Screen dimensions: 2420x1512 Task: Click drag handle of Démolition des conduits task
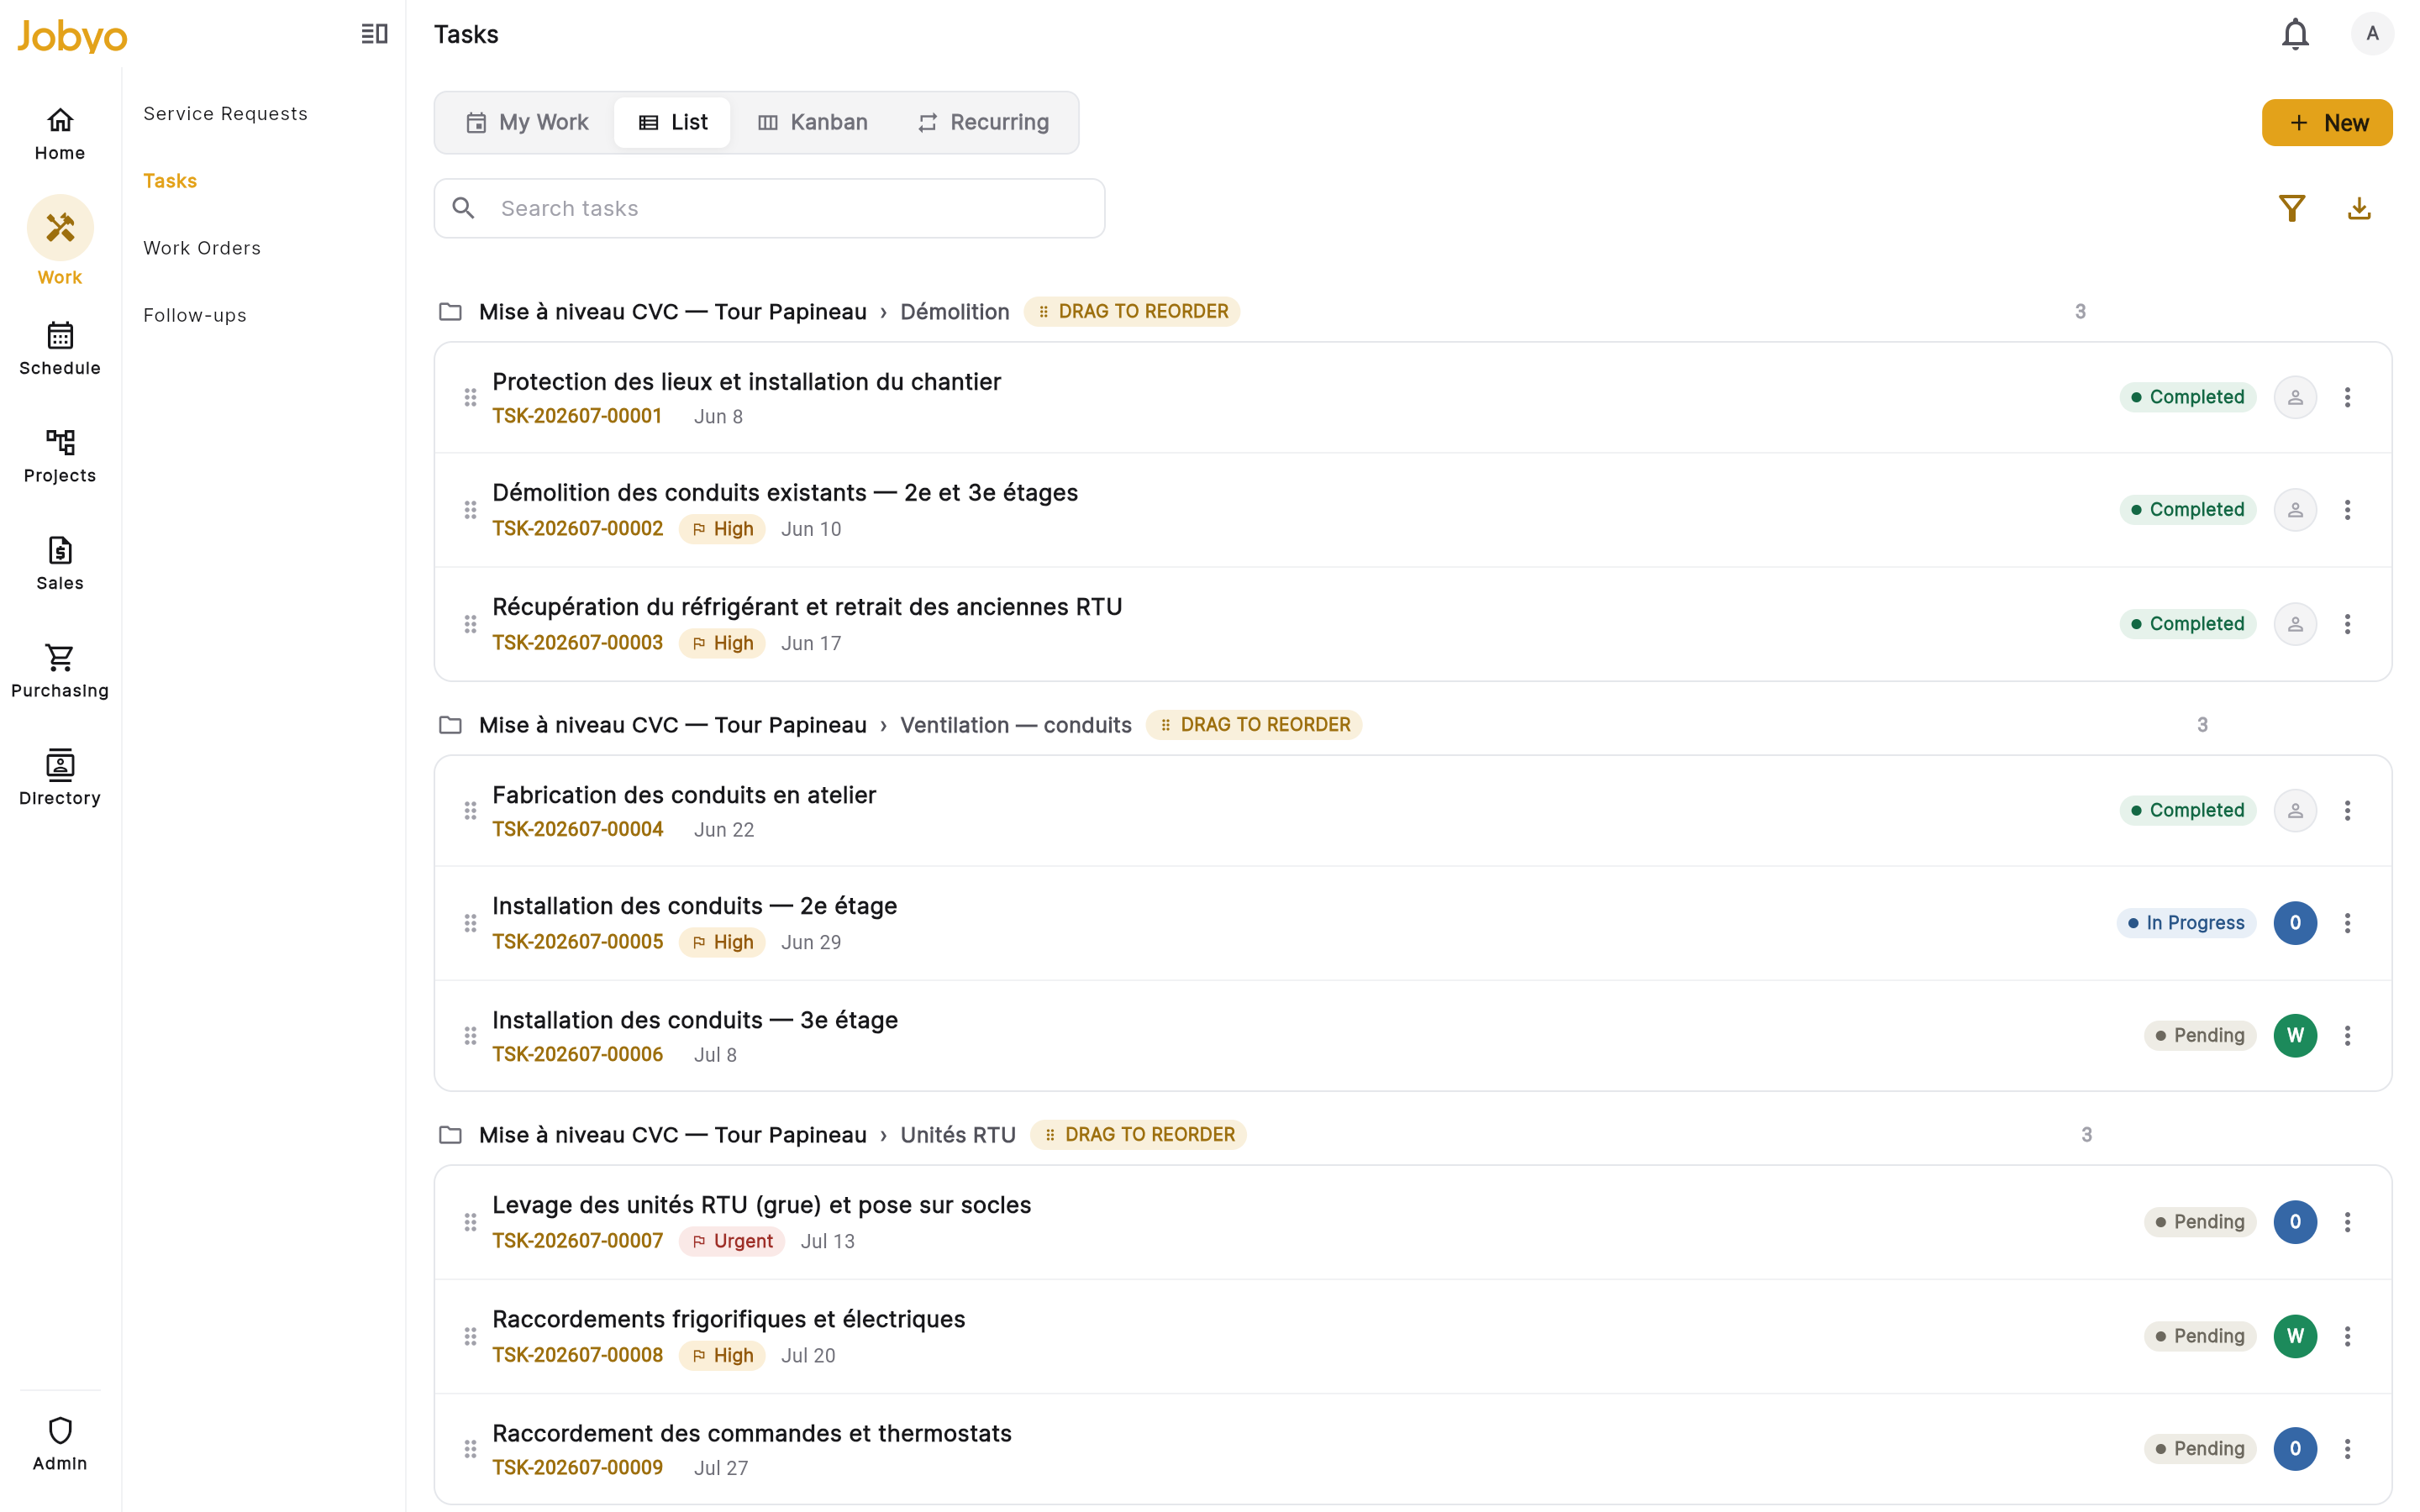pos(470,510)
